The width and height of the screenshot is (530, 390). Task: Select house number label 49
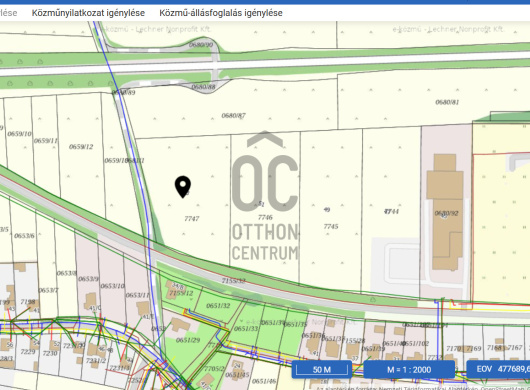pyautogui.click(x=327, y=210)
